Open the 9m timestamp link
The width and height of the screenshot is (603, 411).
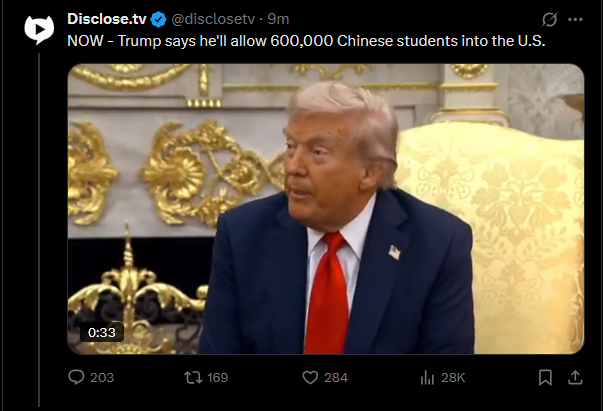click(278, 19)
